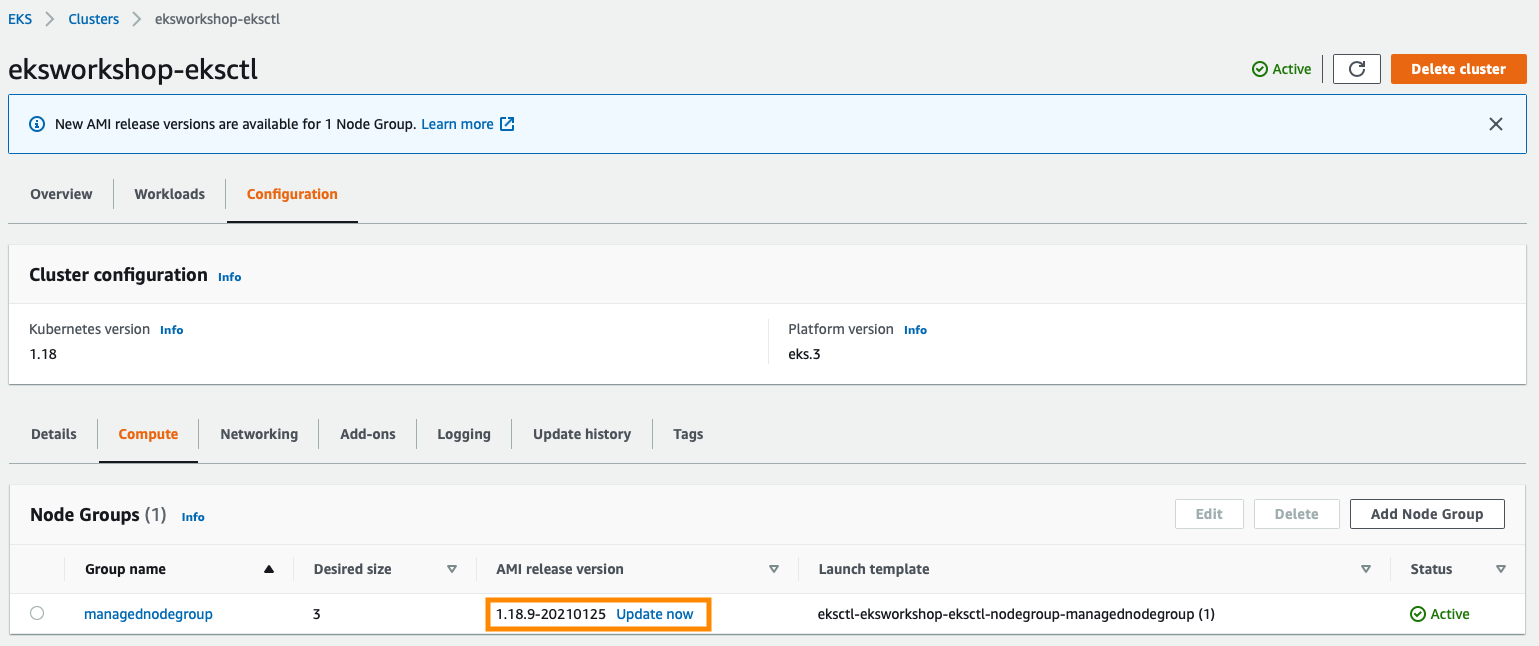Go to Clusters breadcrumb link

pyautogui.click(x=94, y=19)
